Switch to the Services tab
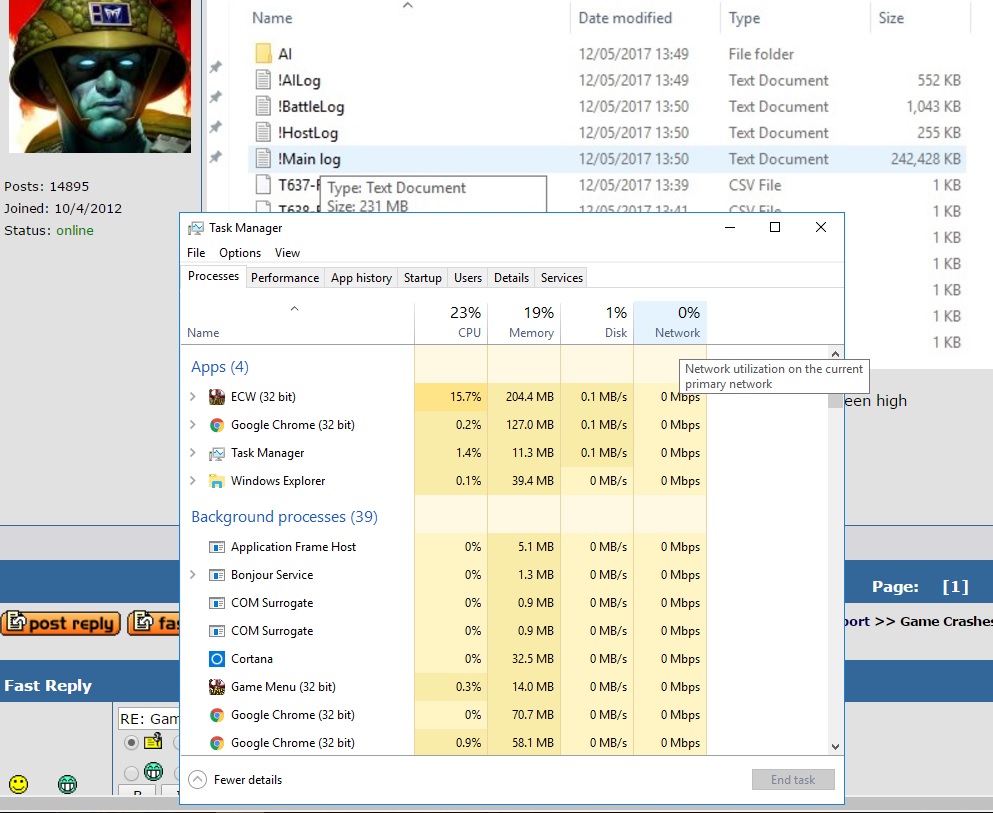The width and height of the screenshot is (993, 813). coord(562,278)
